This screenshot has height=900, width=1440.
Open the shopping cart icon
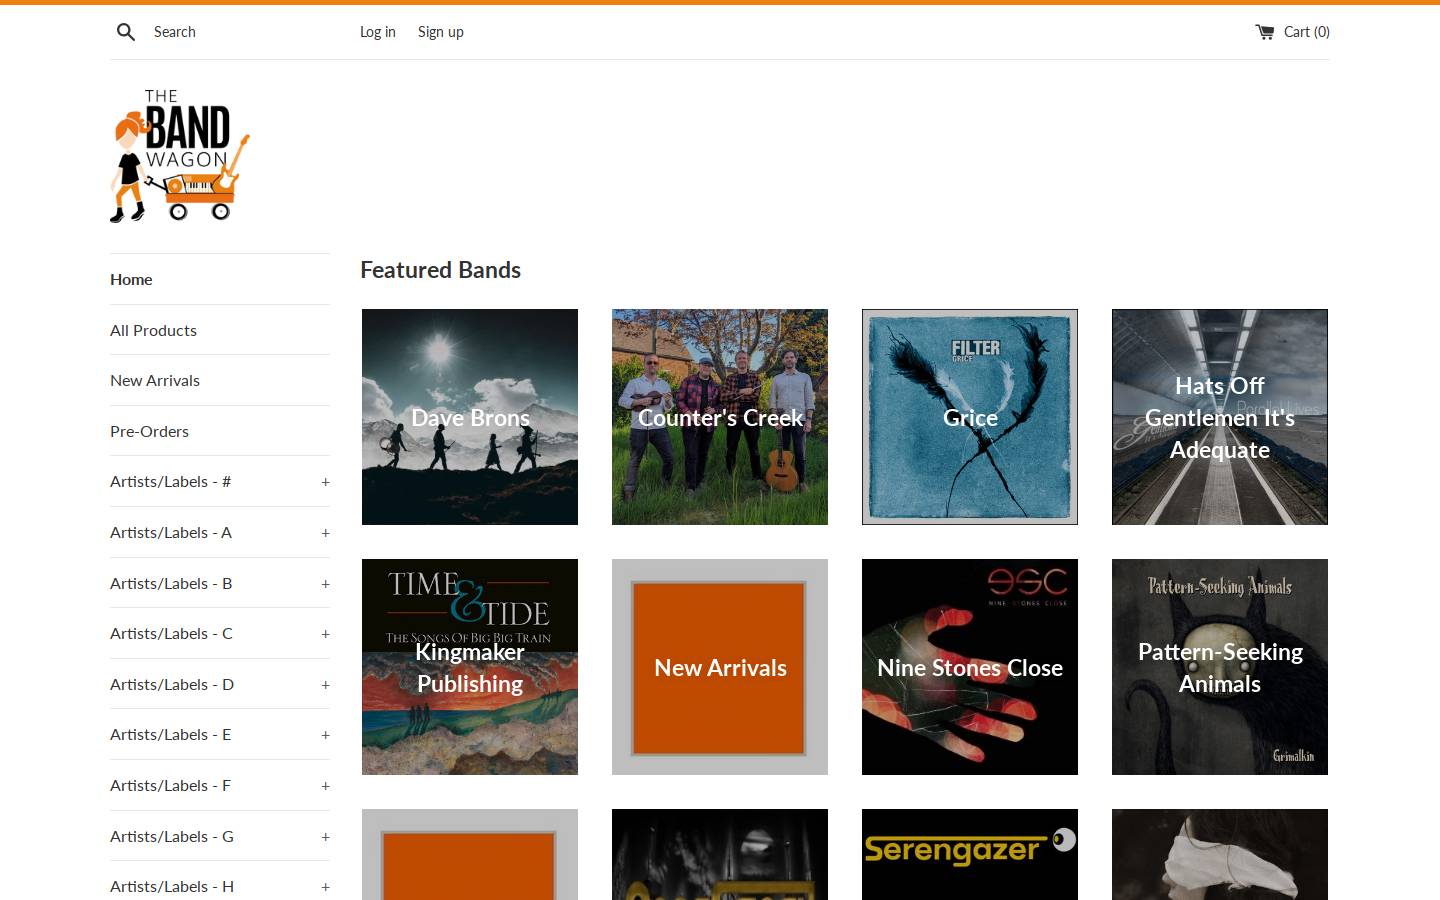pyautogui.click(x=1265, y=32)
